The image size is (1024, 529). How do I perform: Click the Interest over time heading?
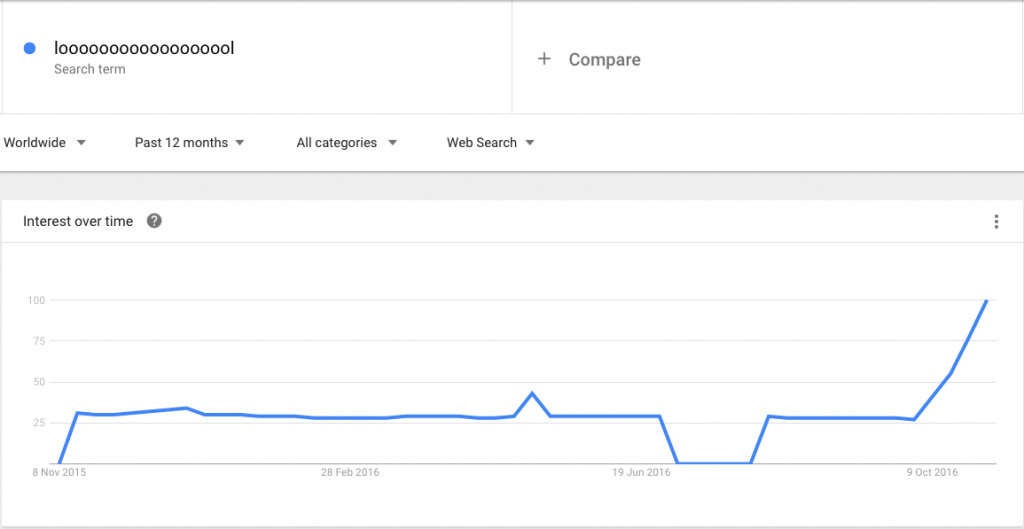tap(78, 221)
